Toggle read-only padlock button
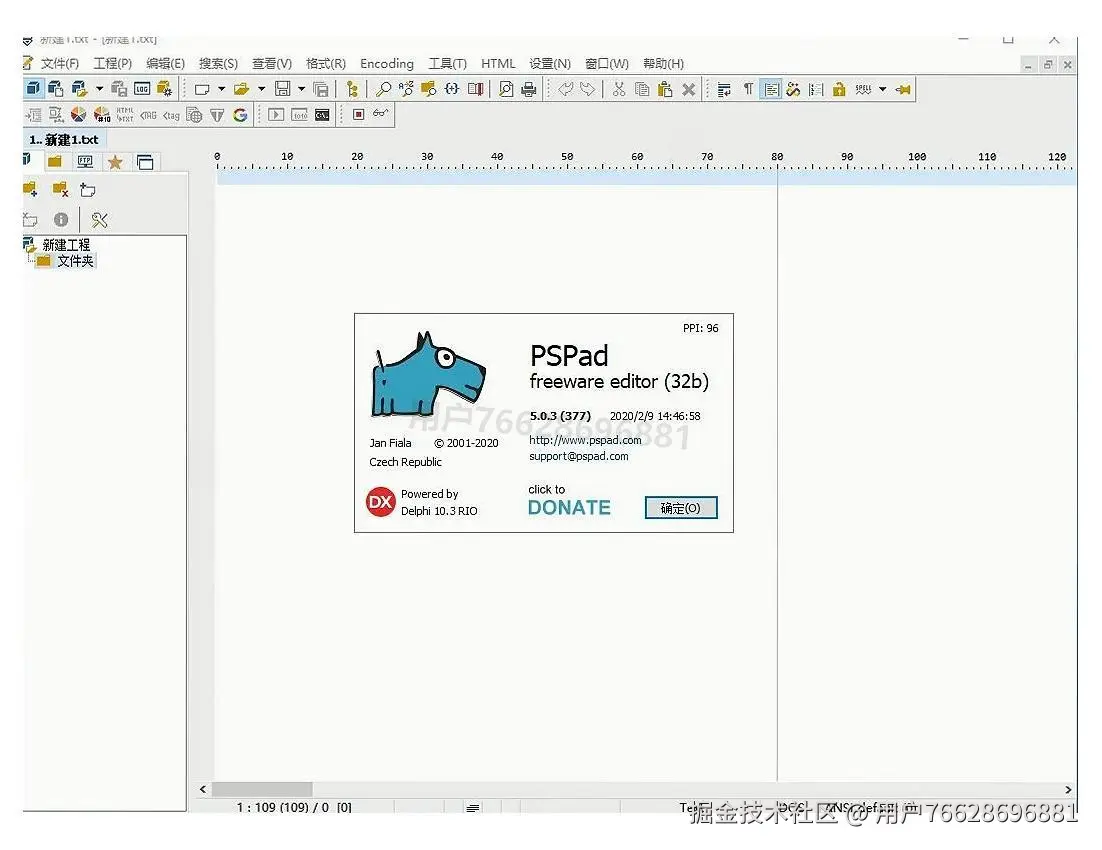The height and width of the screenshot is (850, 1102). click(838, 89)
